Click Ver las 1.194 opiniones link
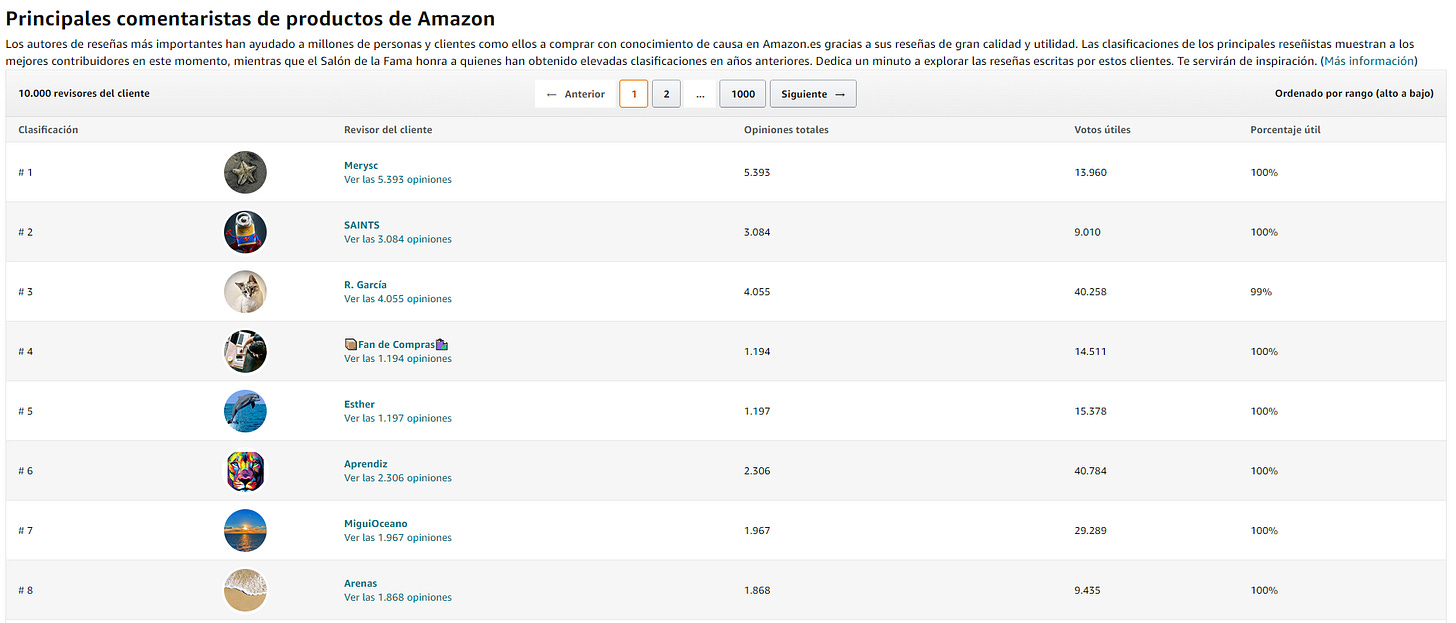The height and width of the screenshot is (623, 1456). click(x=398, y=359)
